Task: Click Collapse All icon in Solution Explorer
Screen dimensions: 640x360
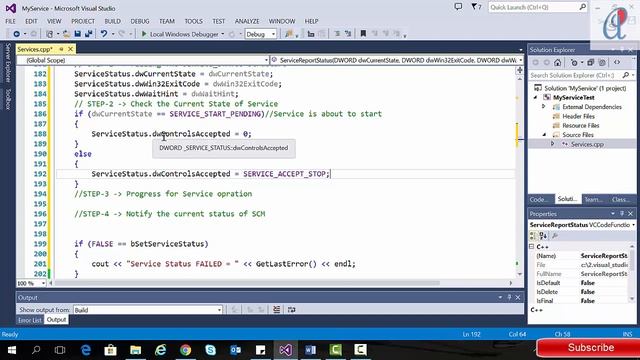Action: point(590,62)
